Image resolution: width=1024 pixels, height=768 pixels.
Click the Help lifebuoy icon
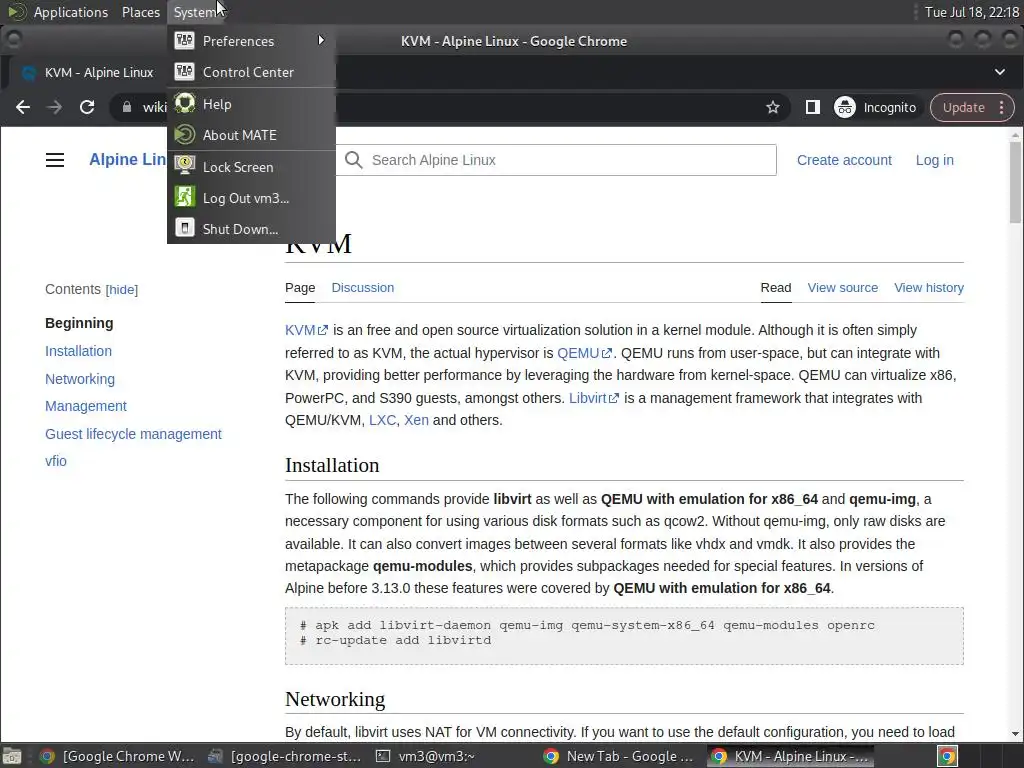tap(185, 103)
